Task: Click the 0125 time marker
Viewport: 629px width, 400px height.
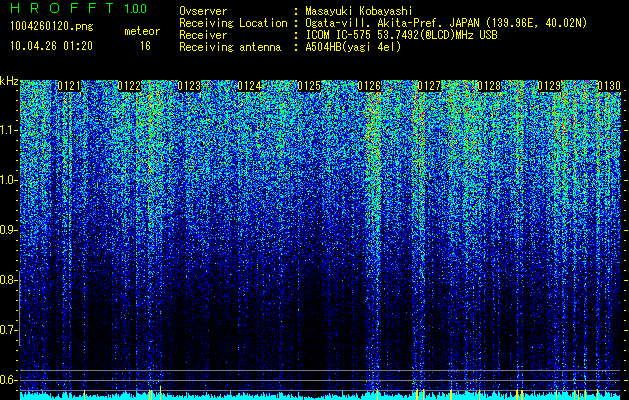Action: [309, 86]
